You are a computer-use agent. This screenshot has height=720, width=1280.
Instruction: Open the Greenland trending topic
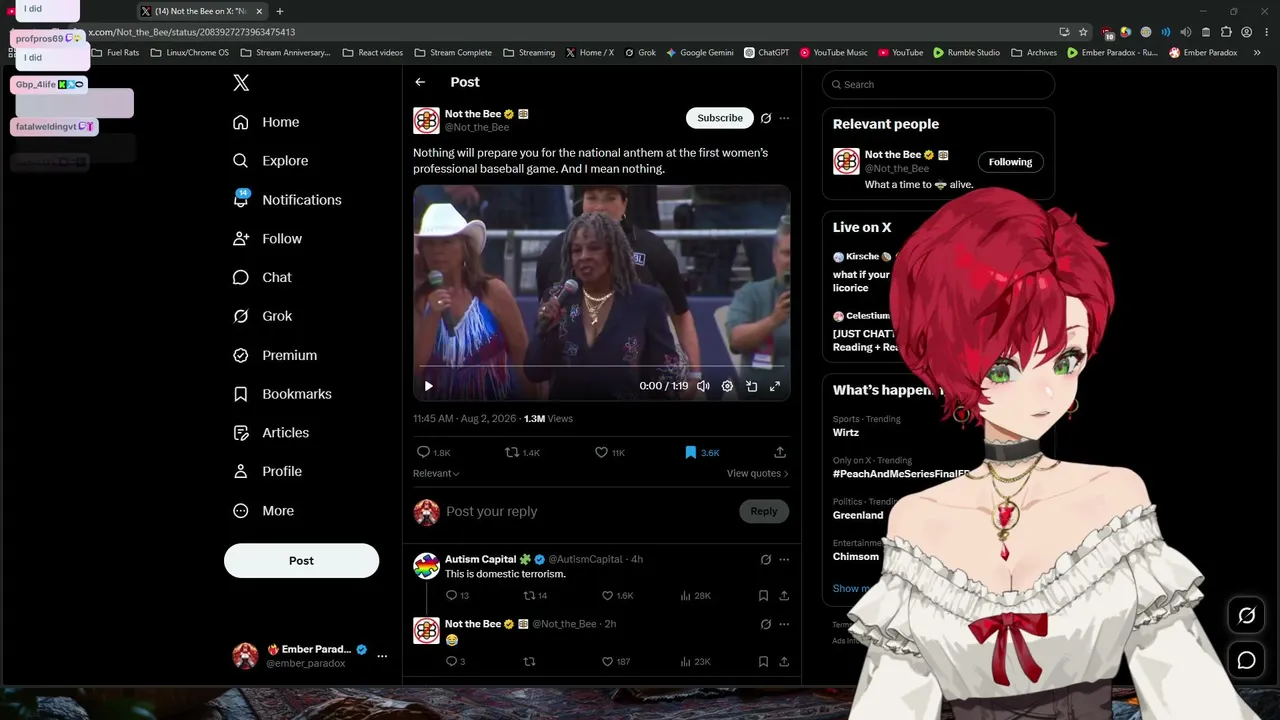pos(858,515)
